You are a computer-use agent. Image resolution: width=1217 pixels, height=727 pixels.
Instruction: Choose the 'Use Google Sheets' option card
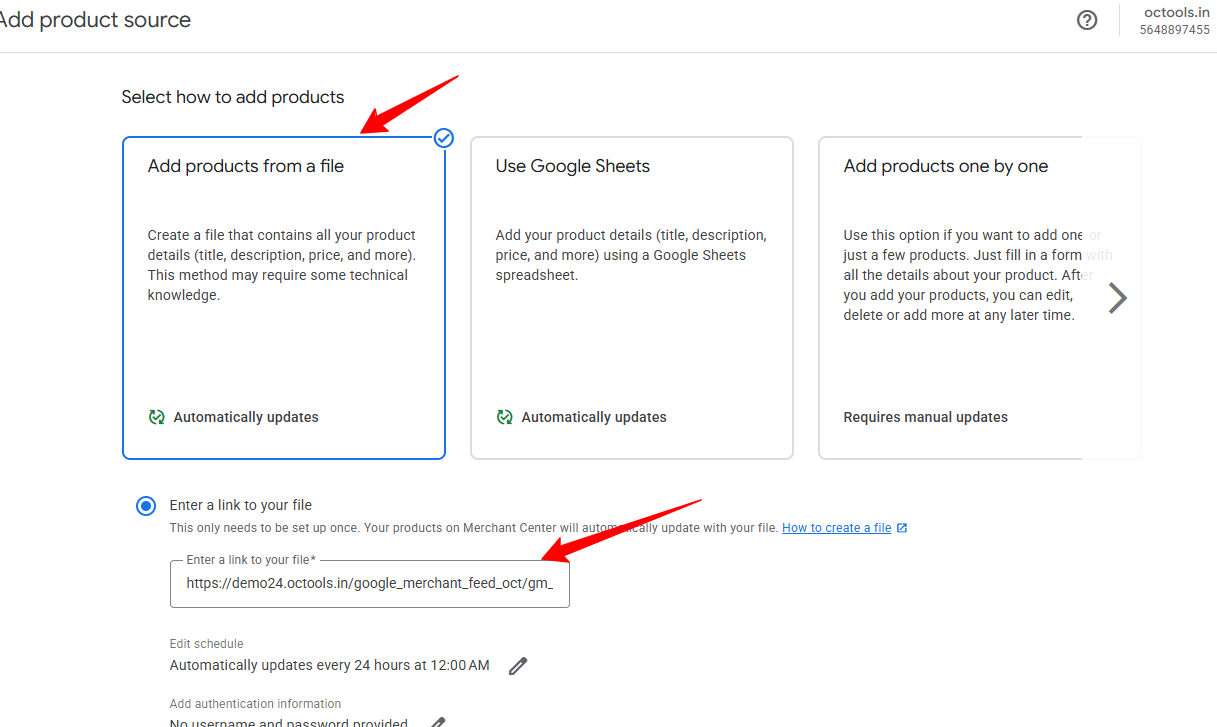pos(631,298)
